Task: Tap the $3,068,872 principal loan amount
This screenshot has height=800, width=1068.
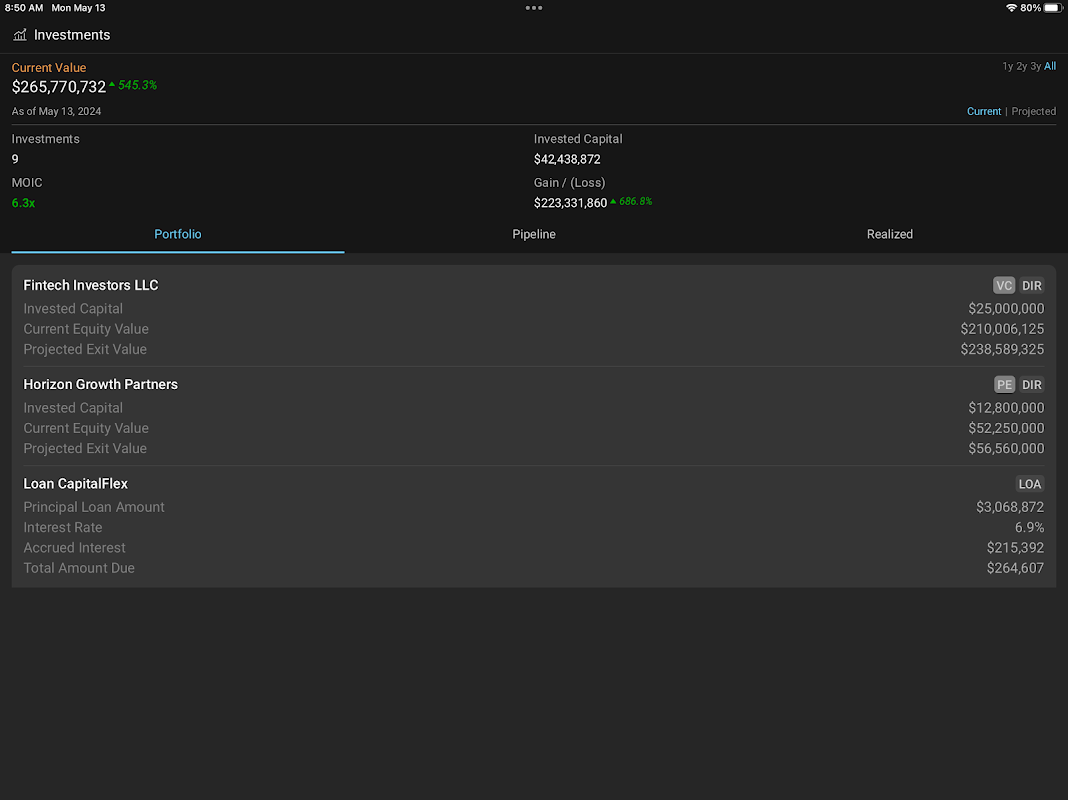Action: click(1009, 507)
